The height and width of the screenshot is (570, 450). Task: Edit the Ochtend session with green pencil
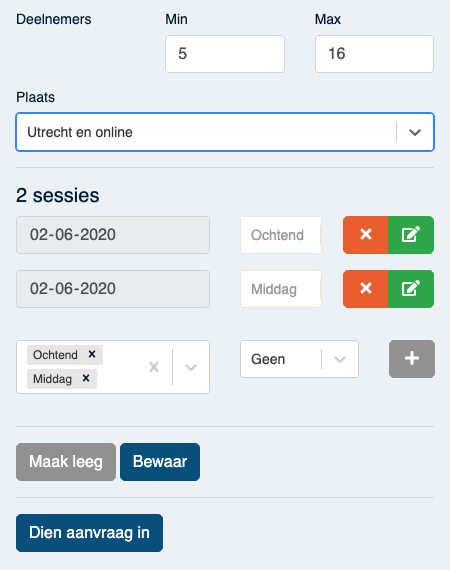411,235
